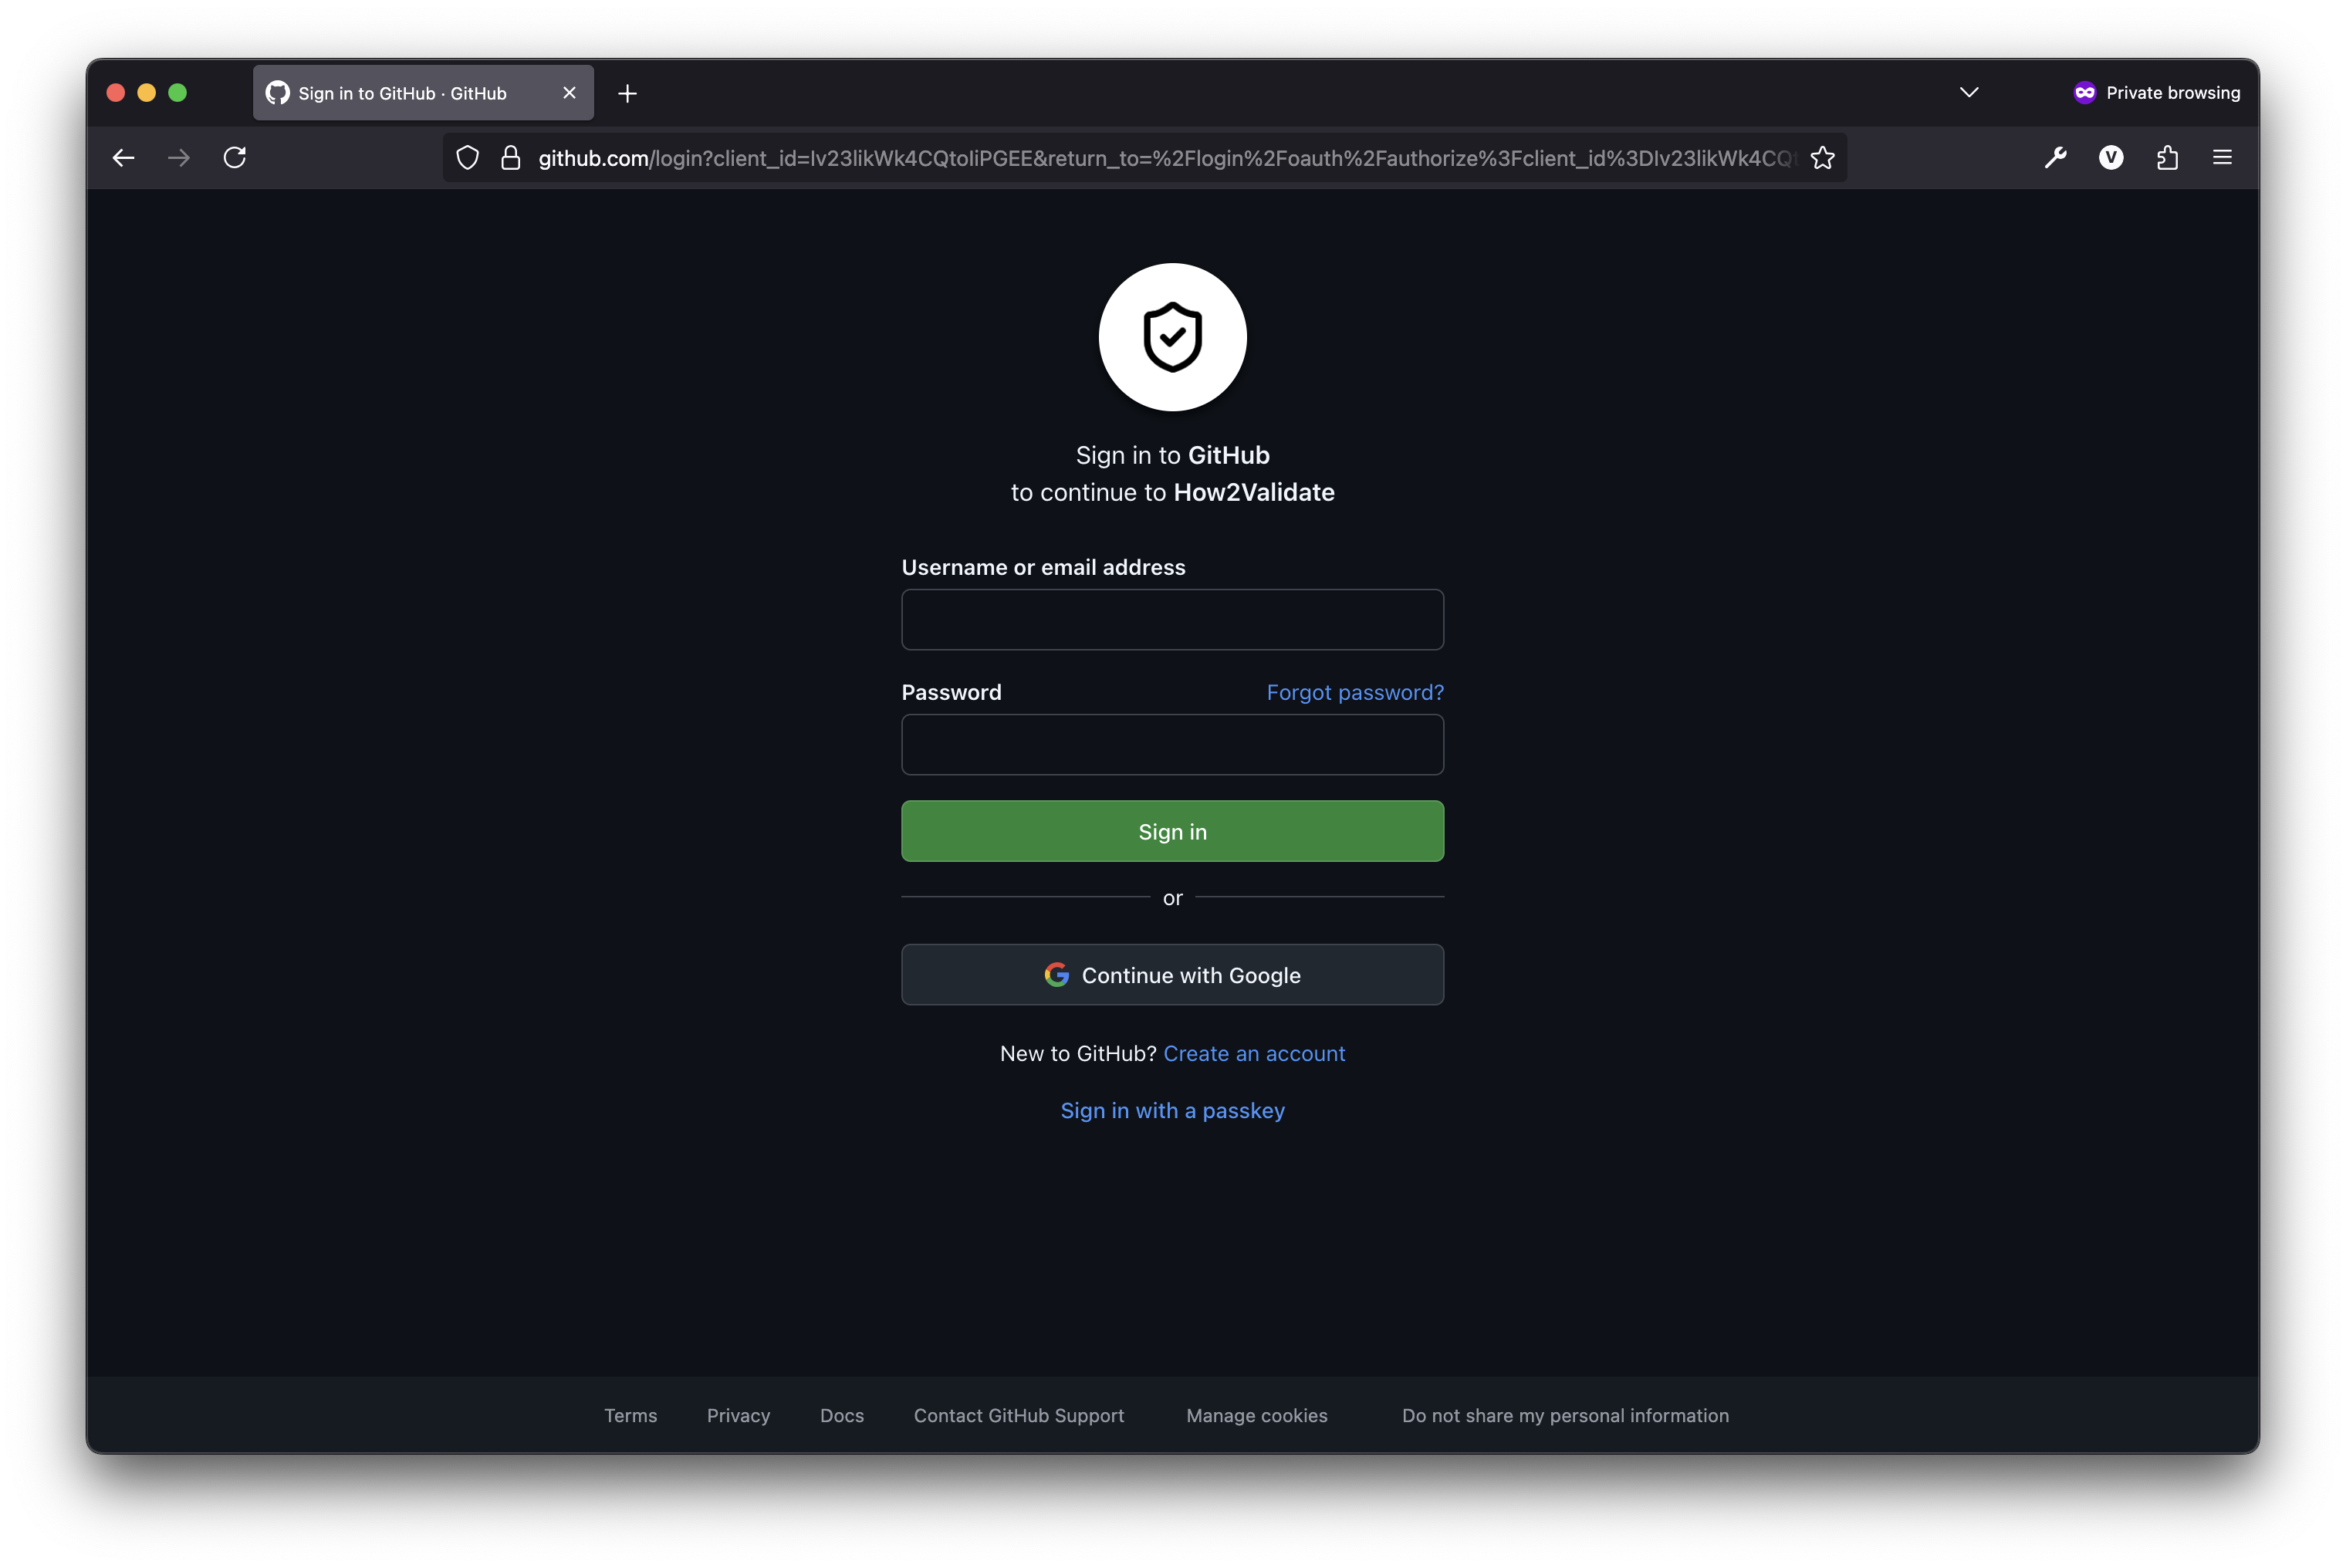Viewport: 2346px width, 1568px height.
Task: Open the extensions puzzle icon
Action: coord(2167,158)
